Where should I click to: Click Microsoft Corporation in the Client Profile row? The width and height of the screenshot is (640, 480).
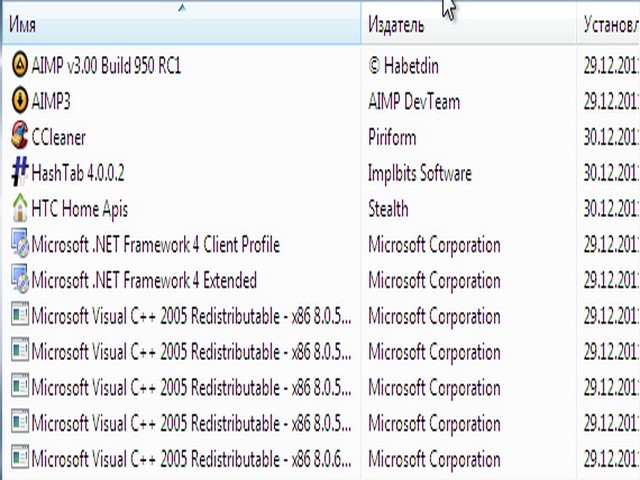pos(434,245)
